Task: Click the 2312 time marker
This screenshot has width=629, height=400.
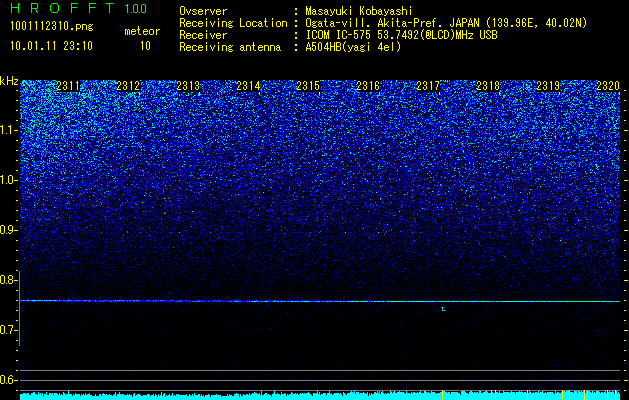Action: tap(128, 86)
